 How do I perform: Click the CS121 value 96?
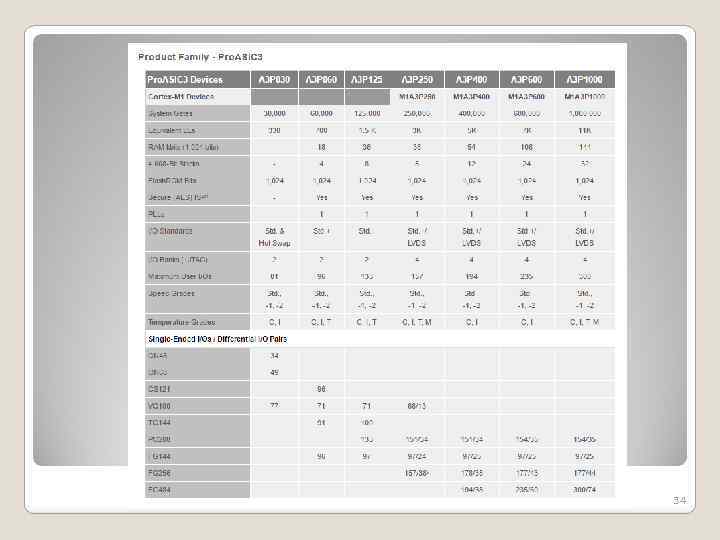[321, 389]
